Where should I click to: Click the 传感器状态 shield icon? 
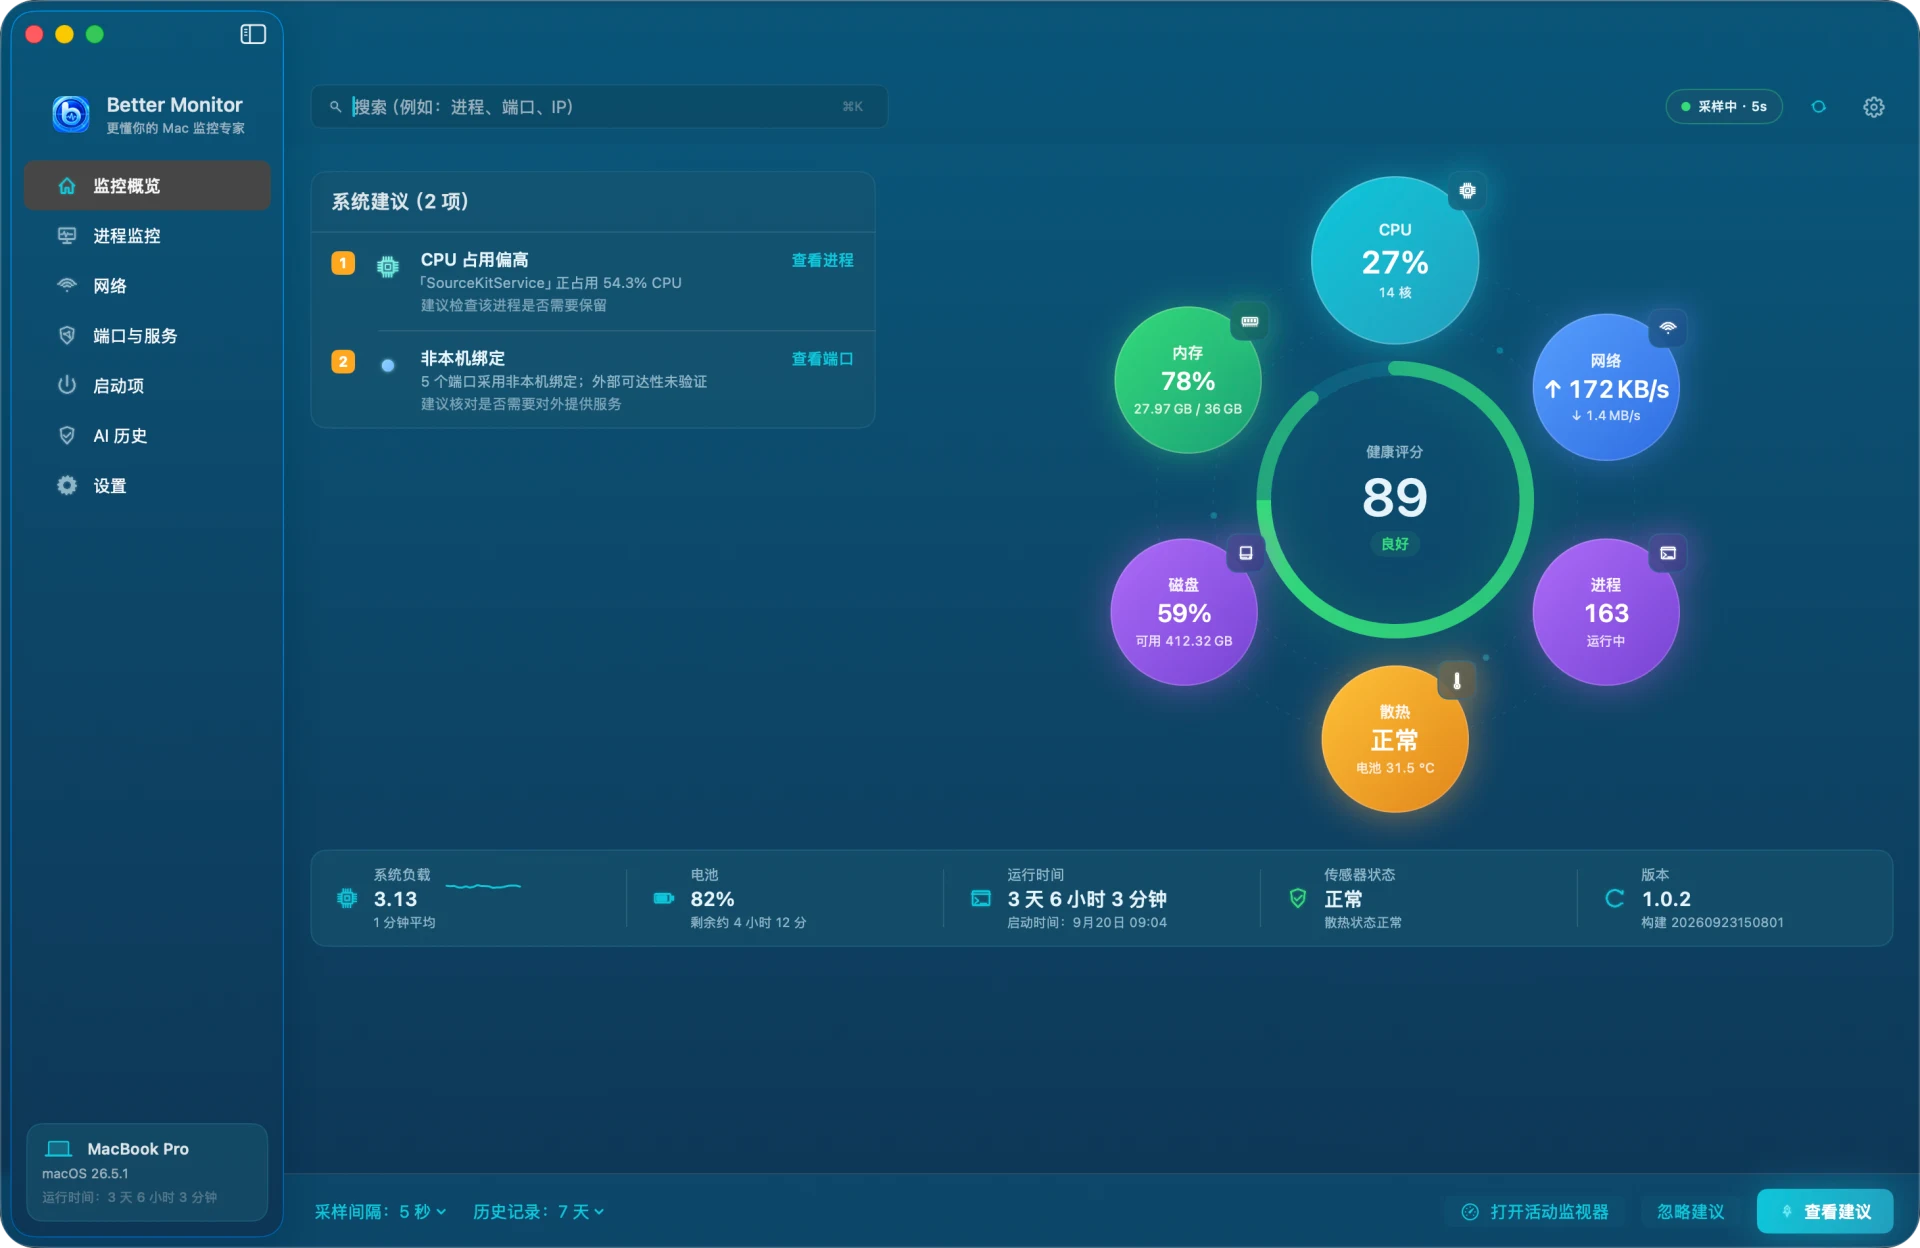[x=1298, y=898]
